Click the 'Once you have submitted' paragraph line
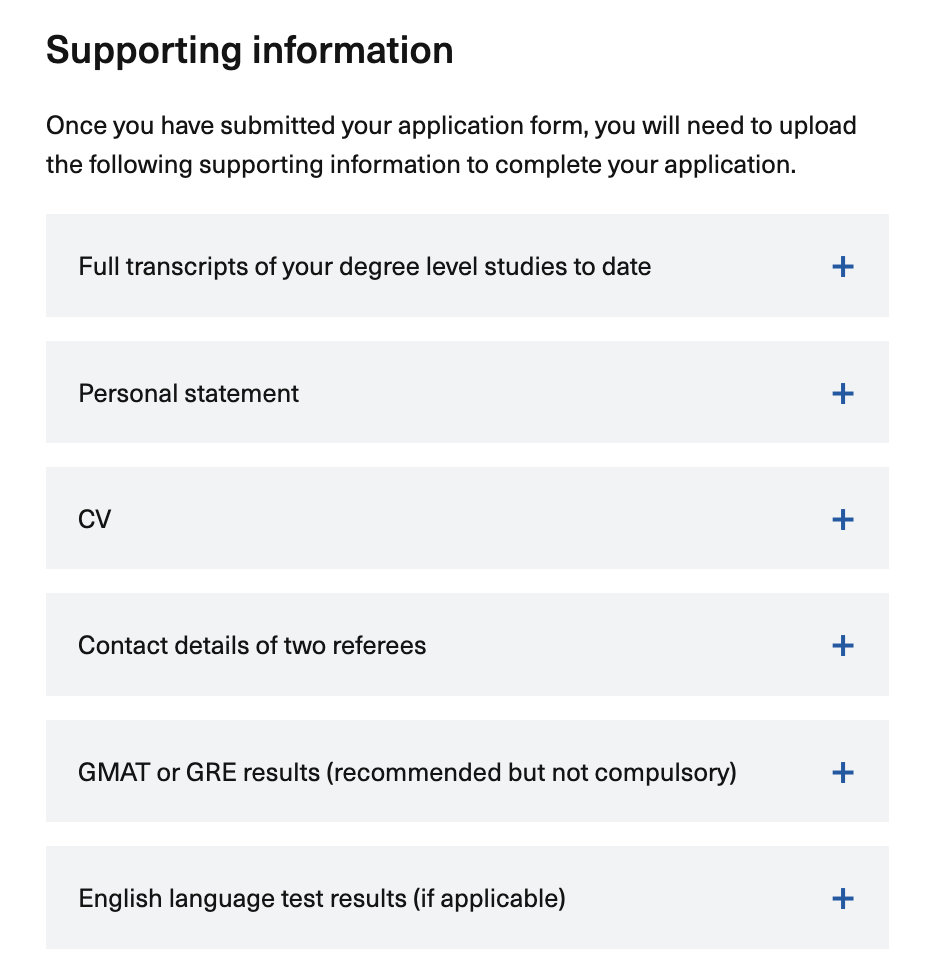 click(451, 127)
